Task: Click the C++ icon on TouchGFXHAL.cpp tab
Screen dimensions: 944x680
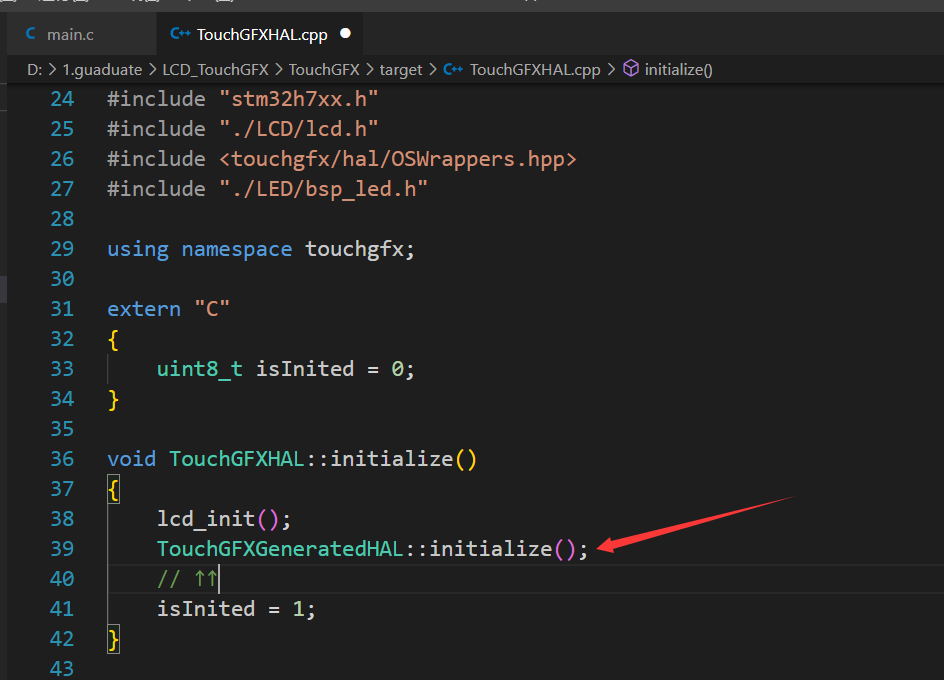Action: click(180, 34)
